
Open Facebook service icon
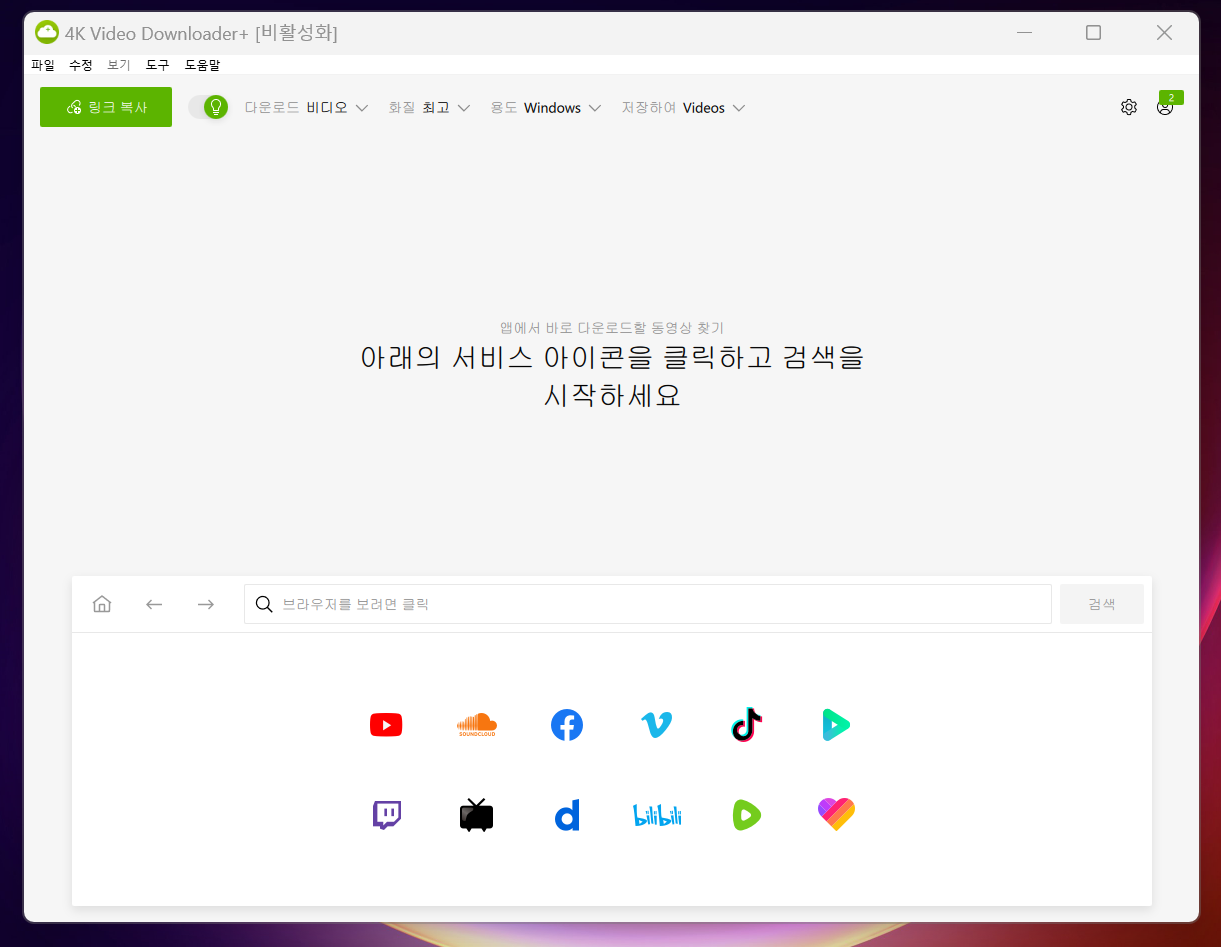pyautogui.click(x=567, y=725)
